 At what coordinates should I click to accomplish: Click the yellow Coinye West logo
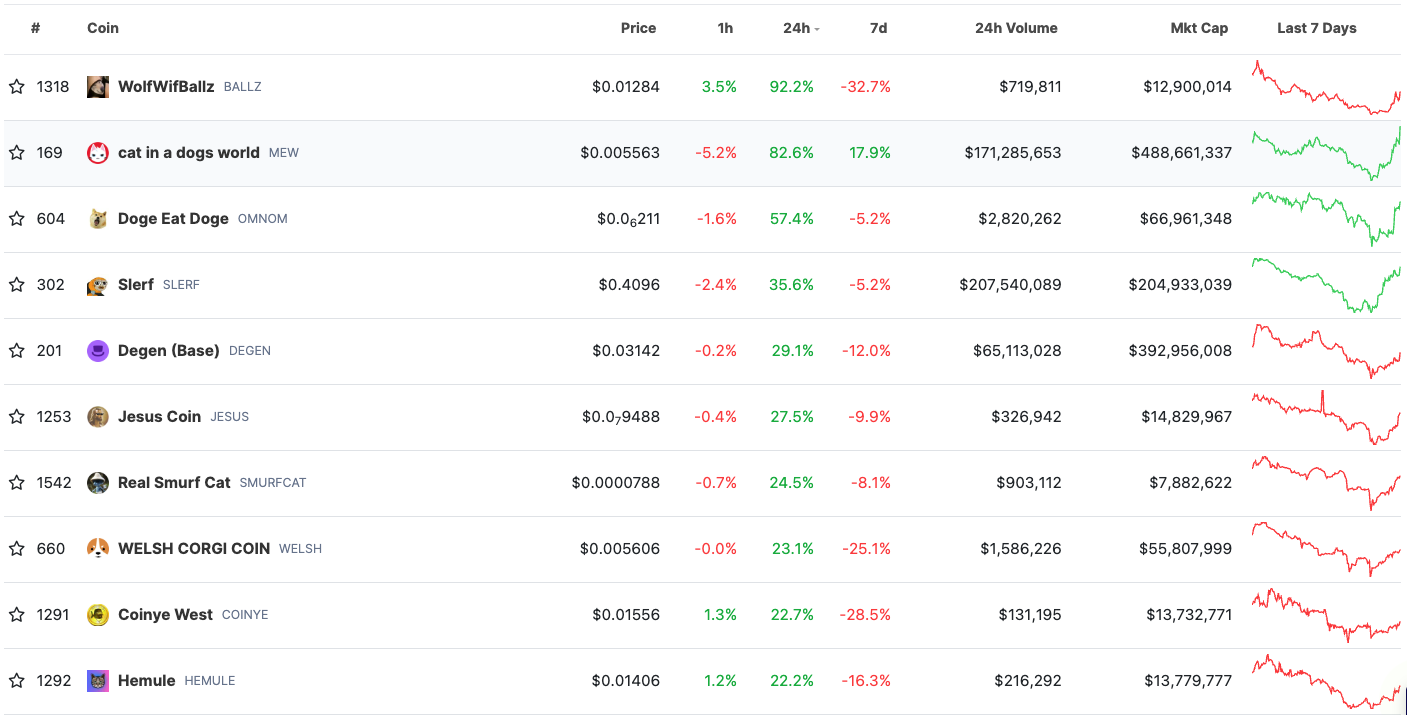[98, 615]
